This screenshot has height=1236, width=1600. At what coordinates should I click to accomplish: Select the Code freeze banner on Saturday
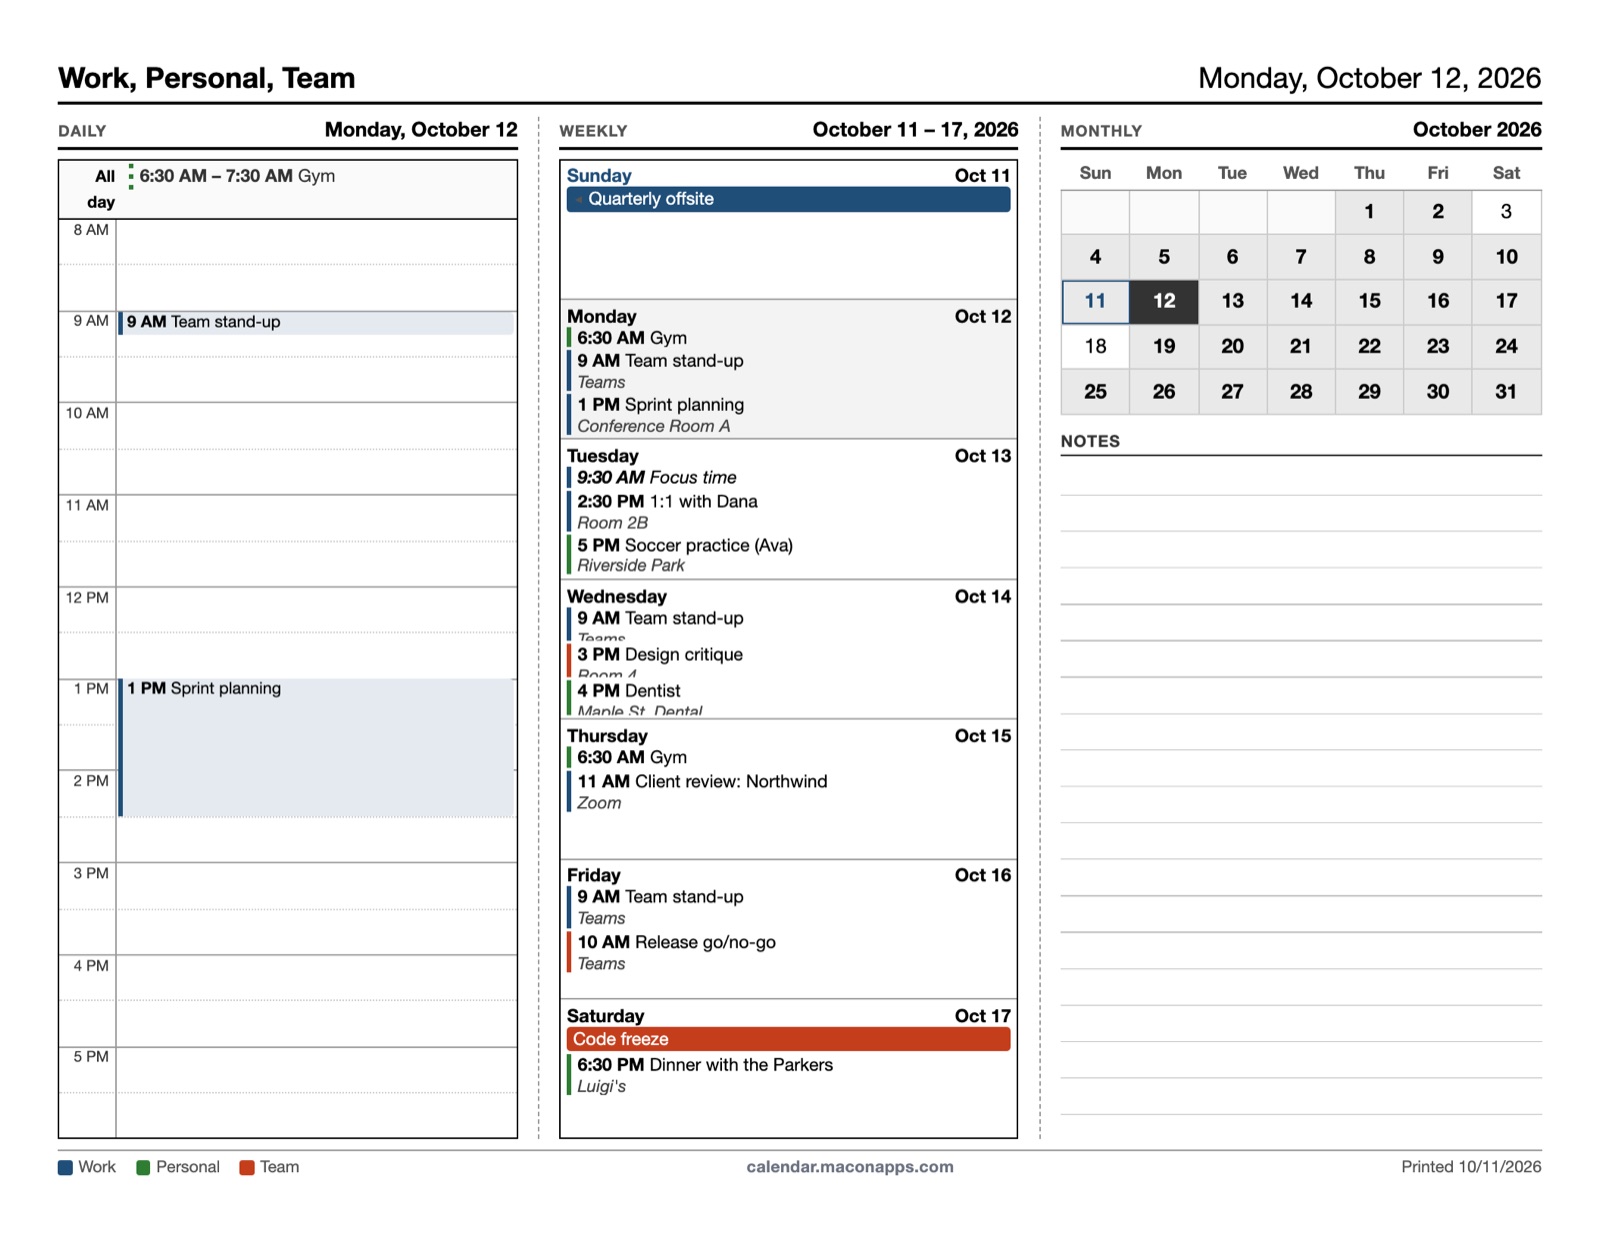point(788,1039)
